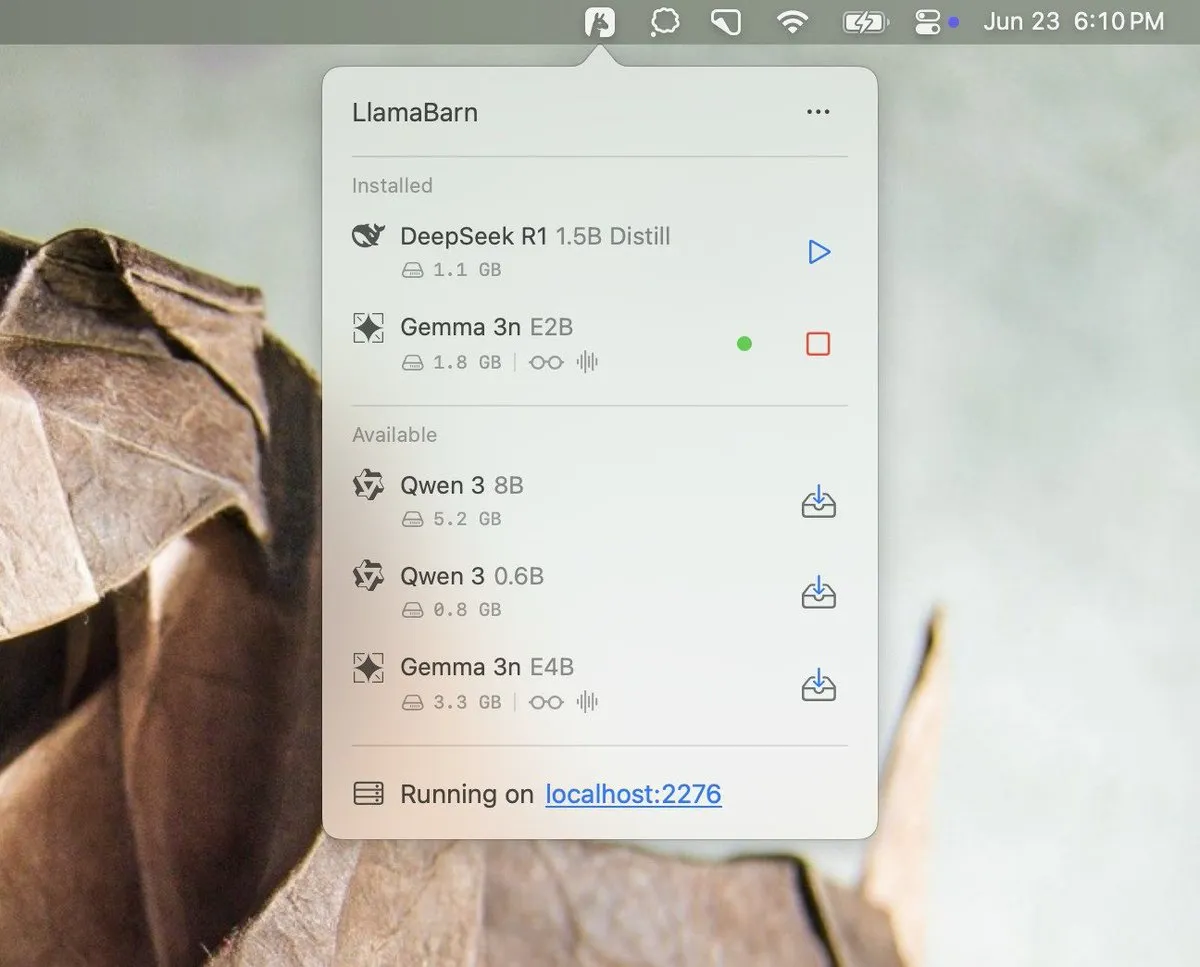1200x967 pixels.
Task: Open the localhost:2276 link
Action: click(633, 794)
